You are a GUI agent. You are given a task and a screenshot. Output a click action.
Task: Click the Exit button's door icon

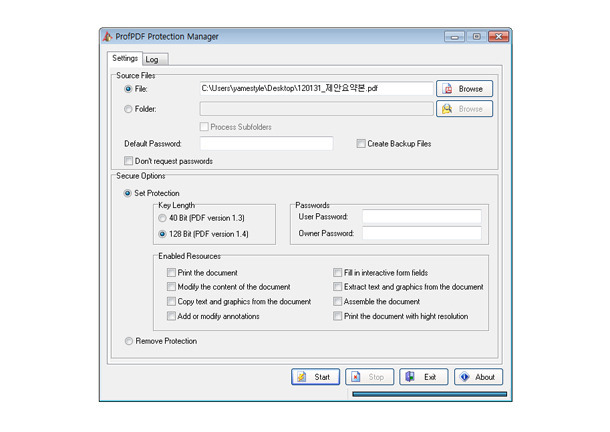click(410, 377)
